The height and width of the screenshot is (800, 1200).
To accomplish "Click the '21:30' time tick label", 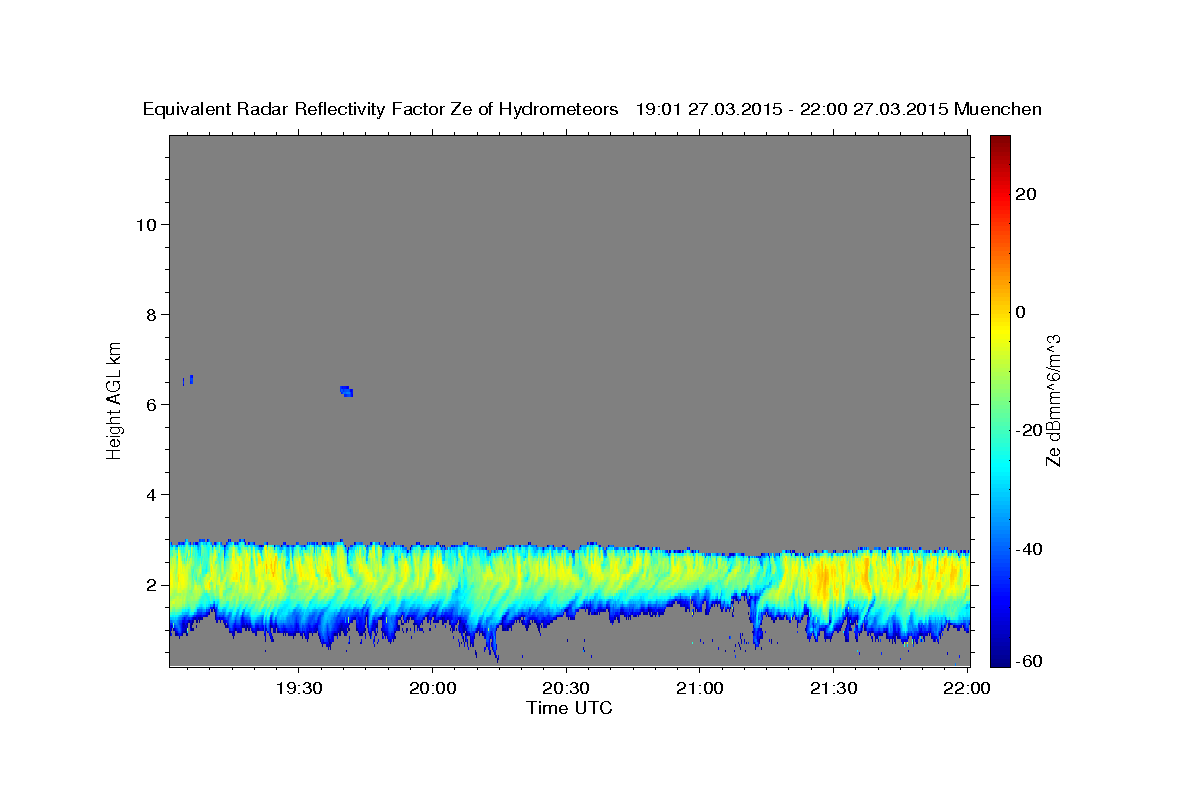I will [833, 688].
